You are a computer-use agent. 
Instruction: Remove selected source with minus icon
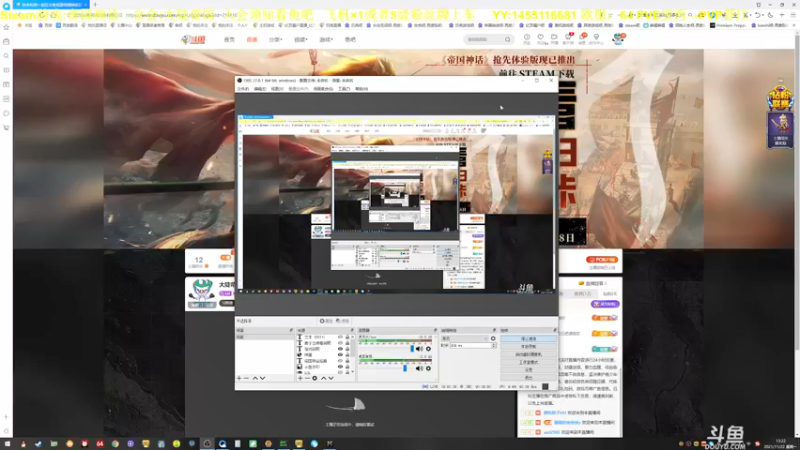pos(307,378)
